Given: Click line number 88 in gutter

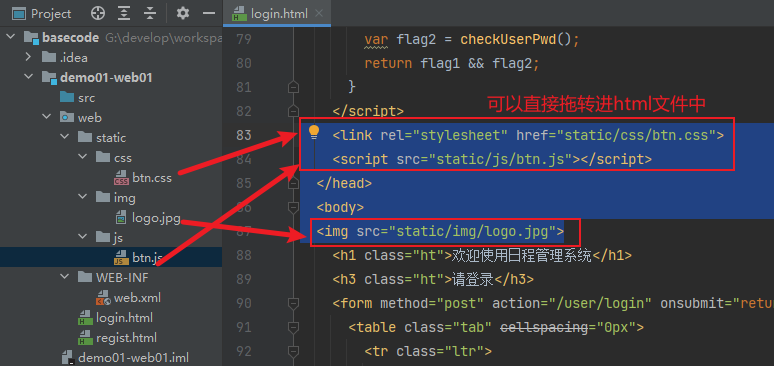Looking at the screenshot, I should pyautogui.click(x=244, y=255).
